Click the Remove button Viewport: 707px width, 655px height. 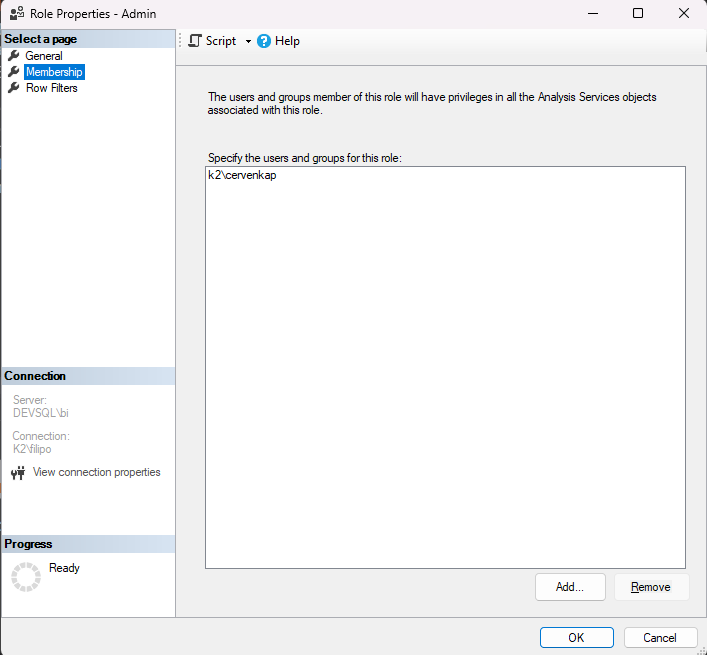(651, 587)
